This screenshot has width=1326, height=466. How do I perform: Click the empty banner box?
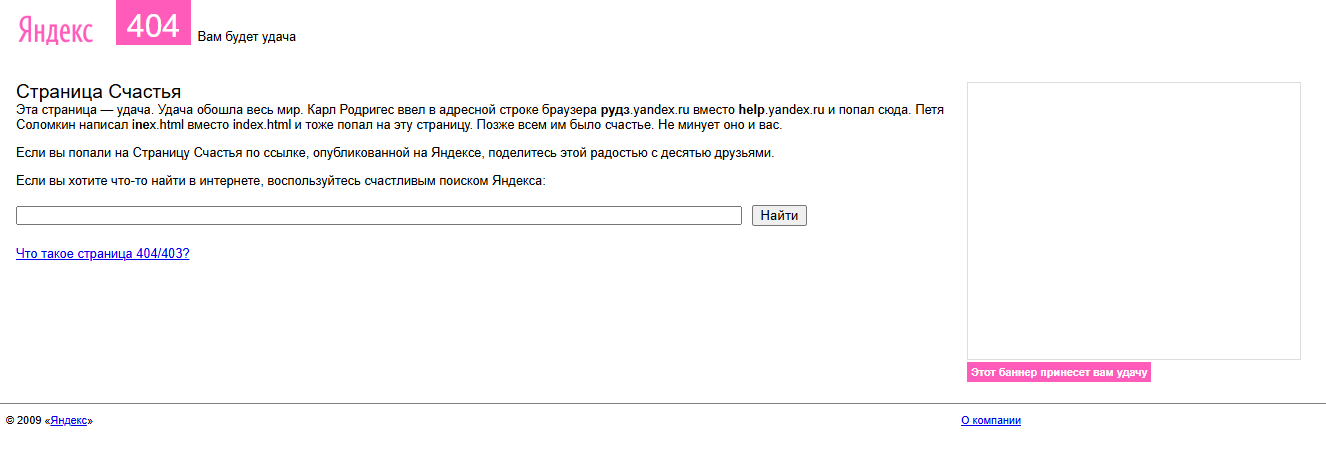tap(1133, 221)
